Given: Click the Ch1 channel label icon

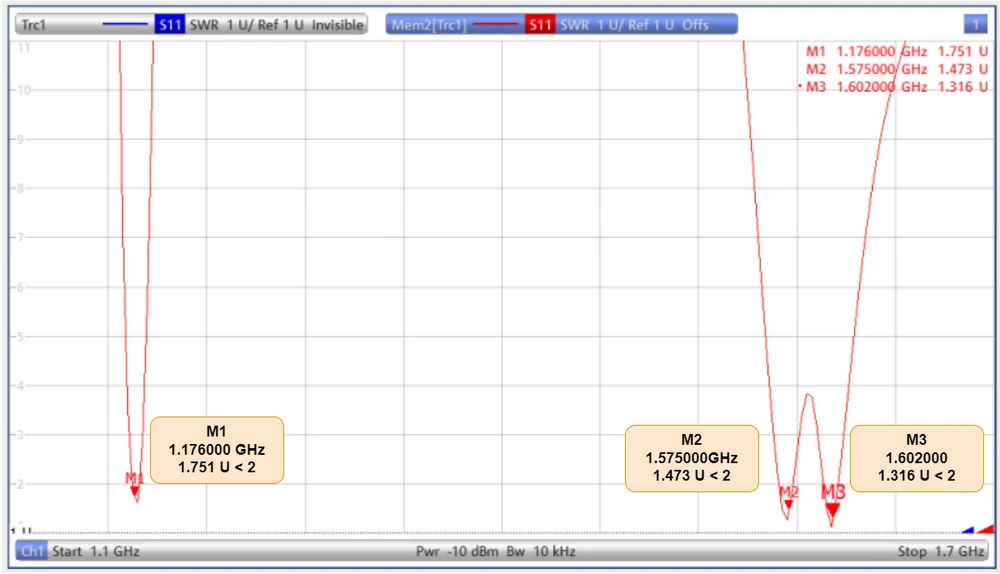Looking at the screenshot, I should point(32,551).
